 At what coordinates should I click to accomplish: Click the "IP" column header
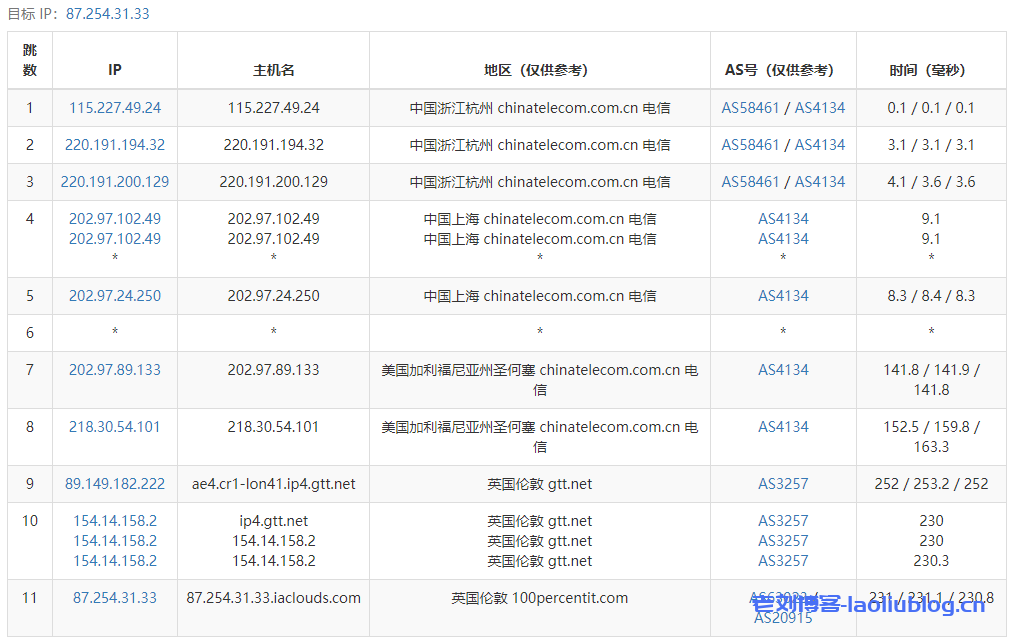tap(115, 70)
